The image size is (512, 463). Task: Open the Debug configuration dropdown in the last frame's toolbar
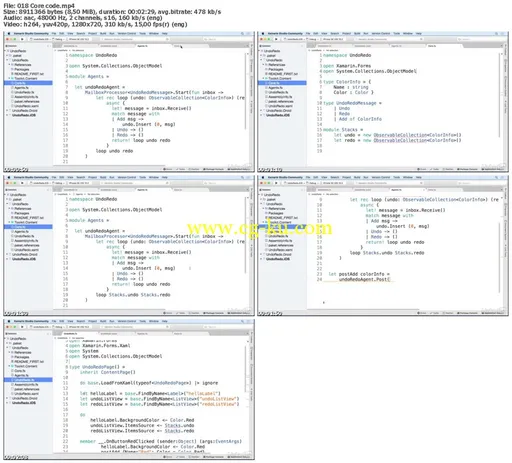pyautogui.click(x=59, y=327)
